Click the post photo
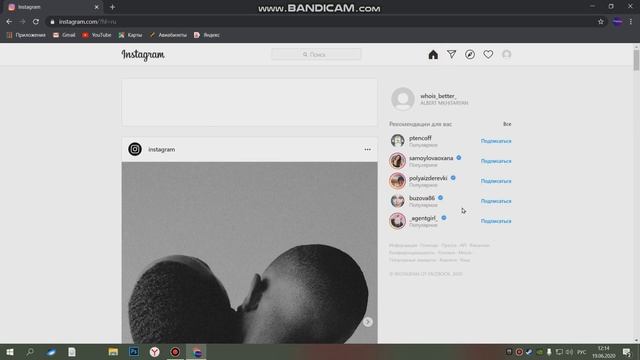640x360 pixels. [x=249, y=253]
